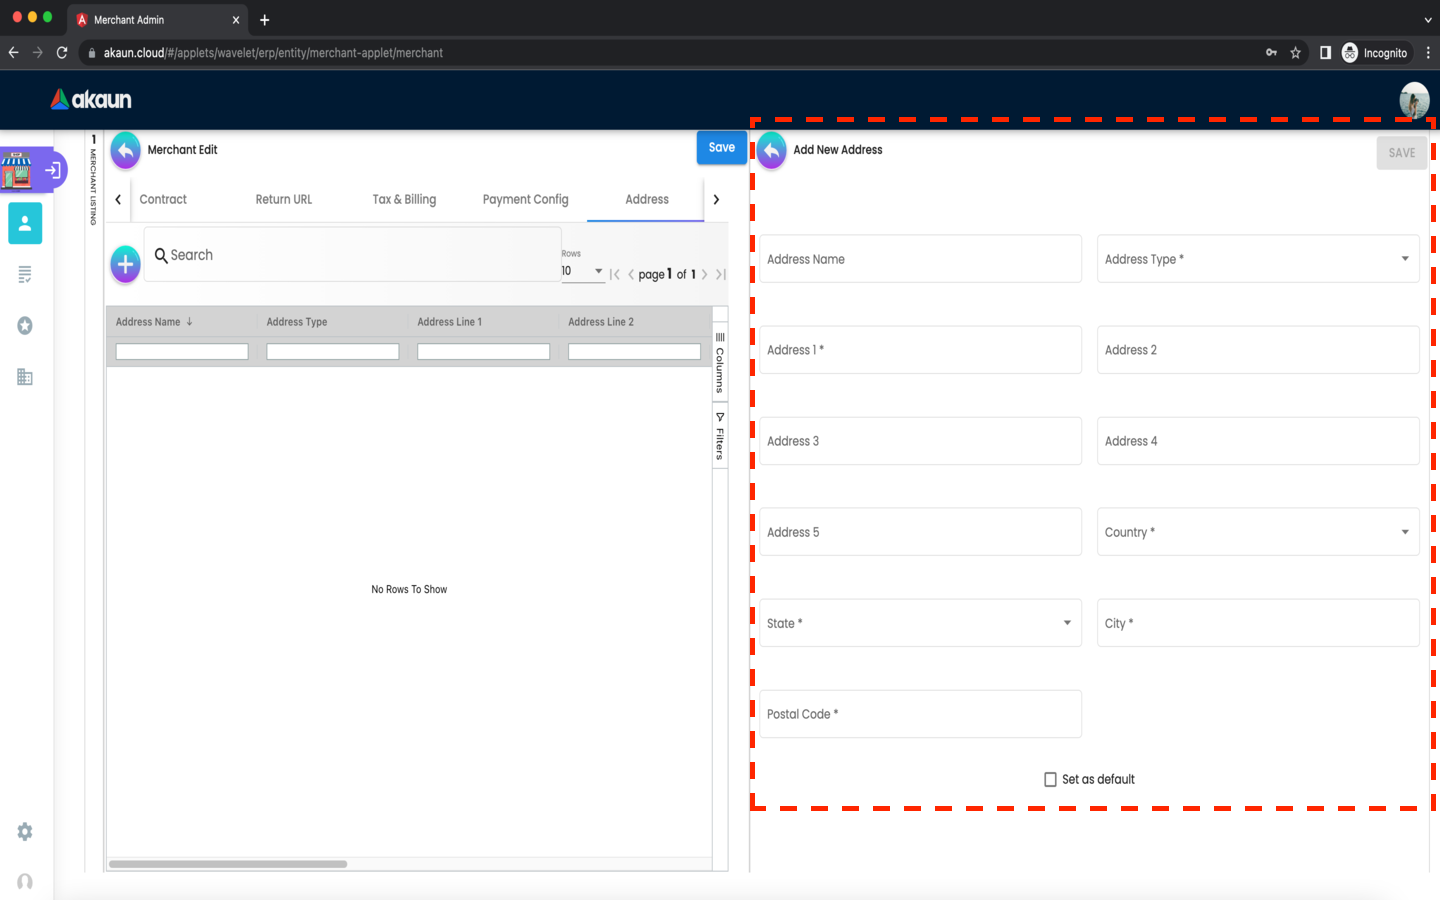Open the building icon in left sidebar
The image size is (1440, 900).
pos(25,377)
